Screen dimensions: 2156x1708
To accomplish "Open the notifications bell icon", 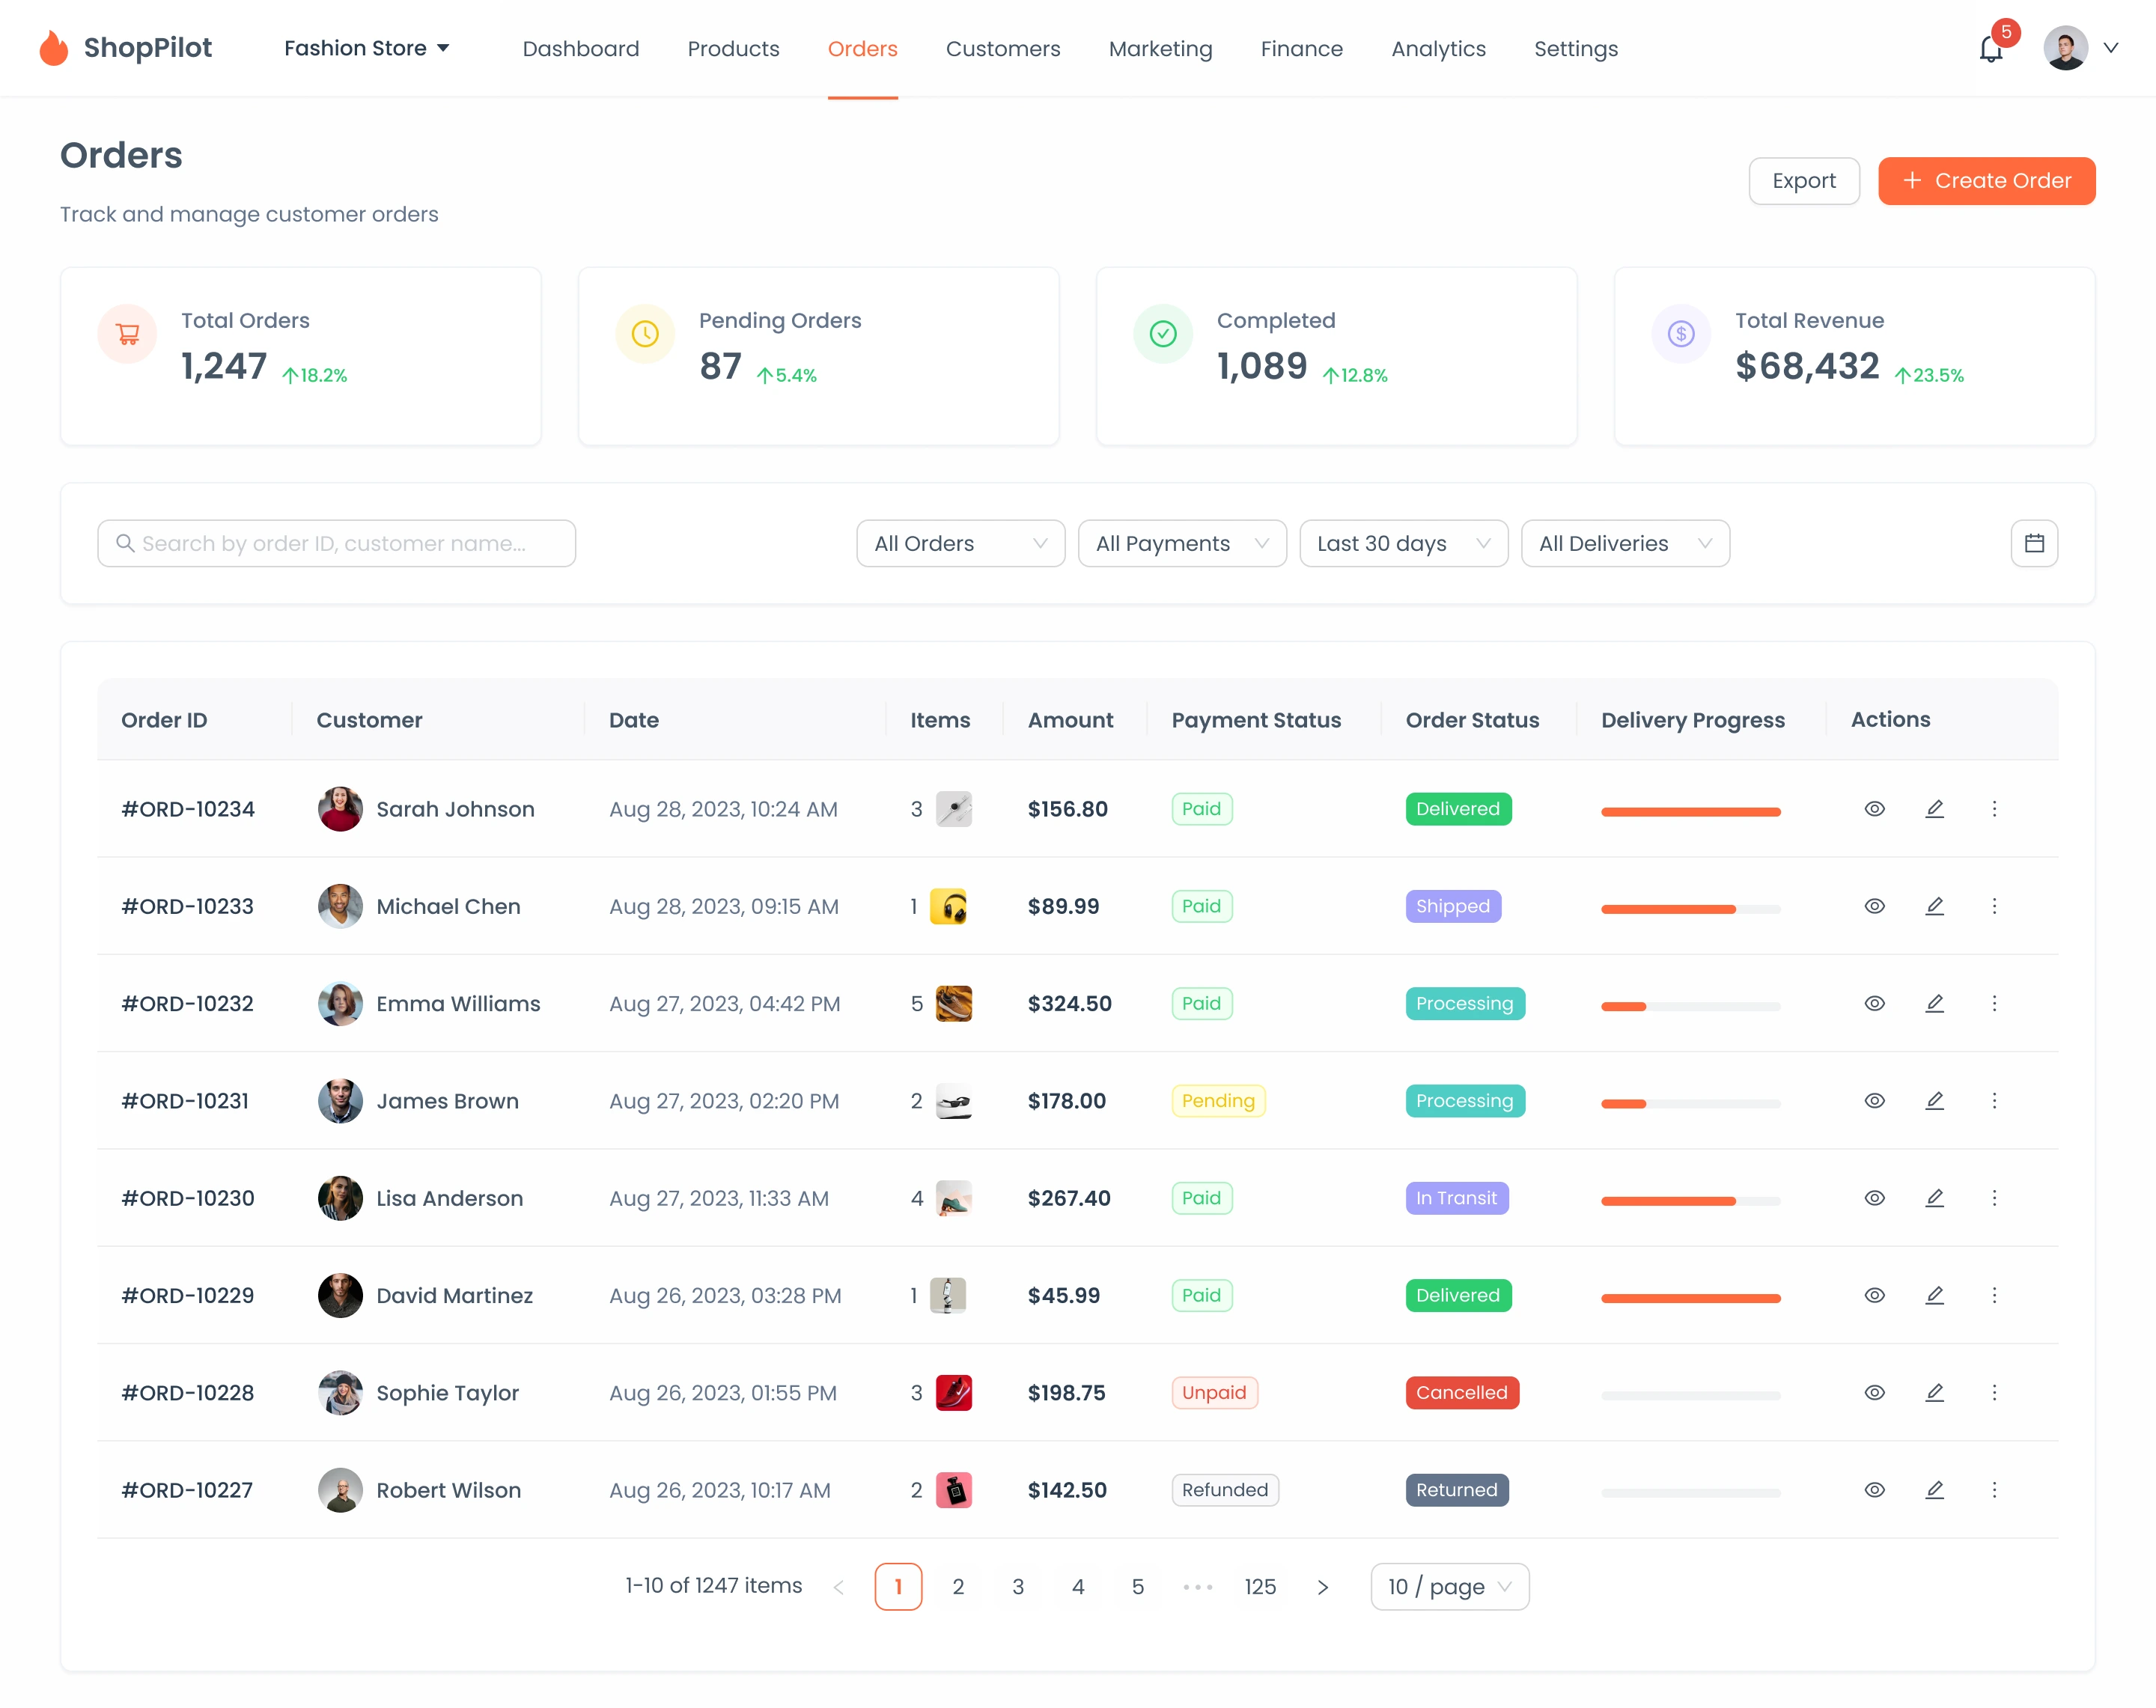I will (1990, 49).
